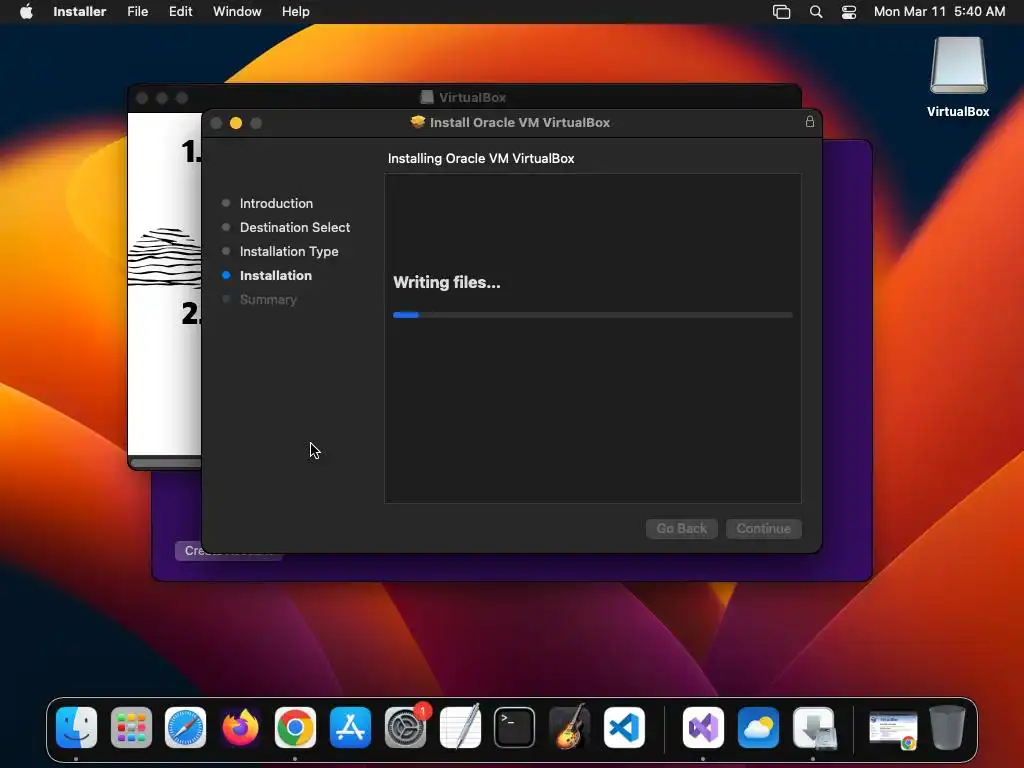Click the date and time in menu bar
Viewport: 1024px width, 768px height.
tap(939, 12)
